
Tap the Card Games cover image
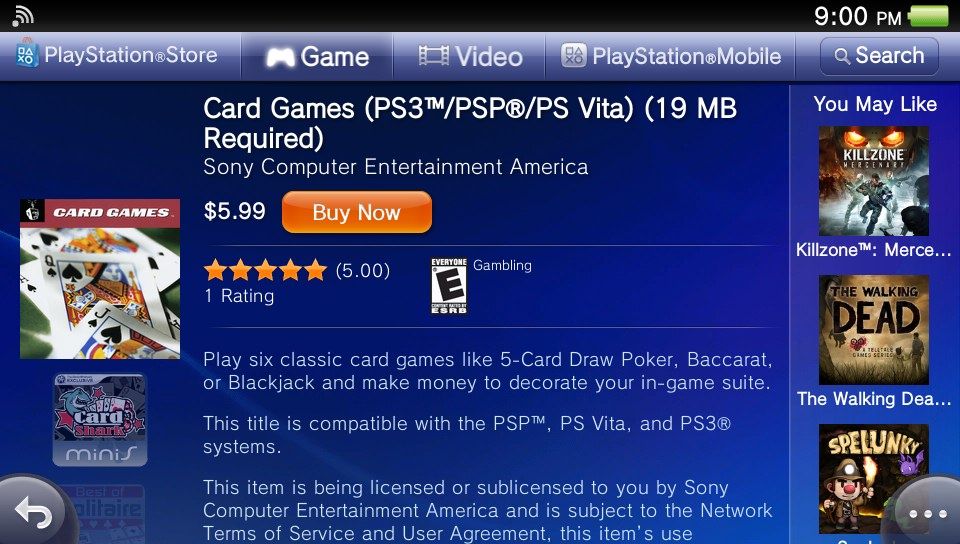[100, 278]
